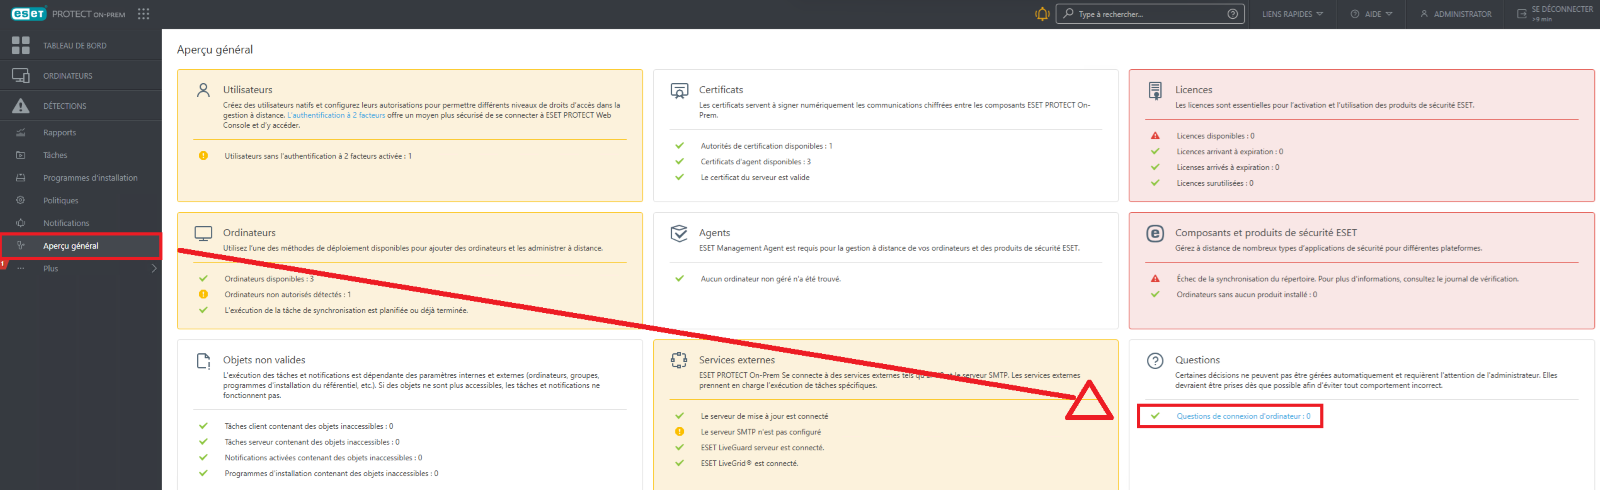Open the orange notification bell
Screen dimensions: 1600x490
coord(1042,14)
